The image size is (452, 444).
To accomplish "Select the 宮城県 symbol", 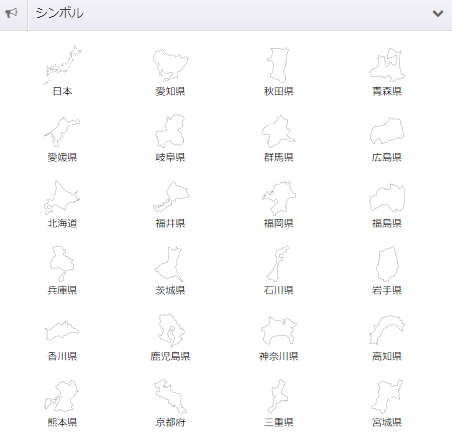I will pos(387,402).
